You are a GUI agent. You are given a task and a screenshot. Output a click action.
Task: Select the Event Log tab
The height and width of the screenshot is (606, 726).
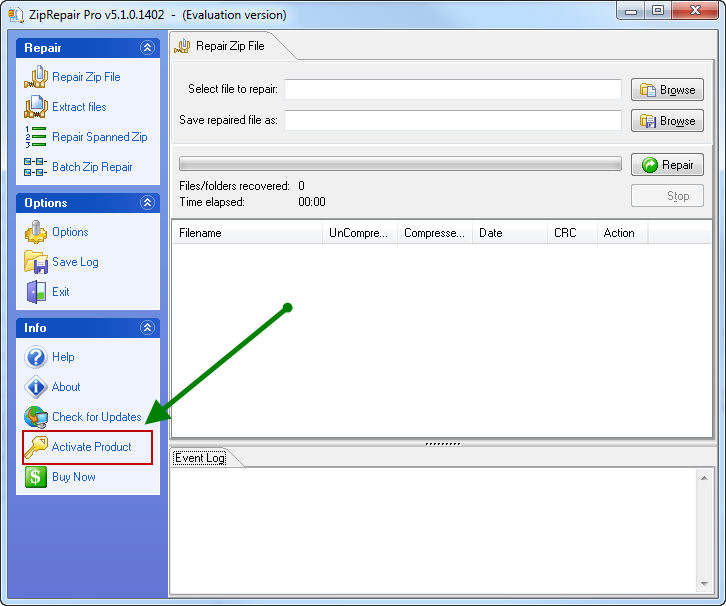click(x=200, y=458)
